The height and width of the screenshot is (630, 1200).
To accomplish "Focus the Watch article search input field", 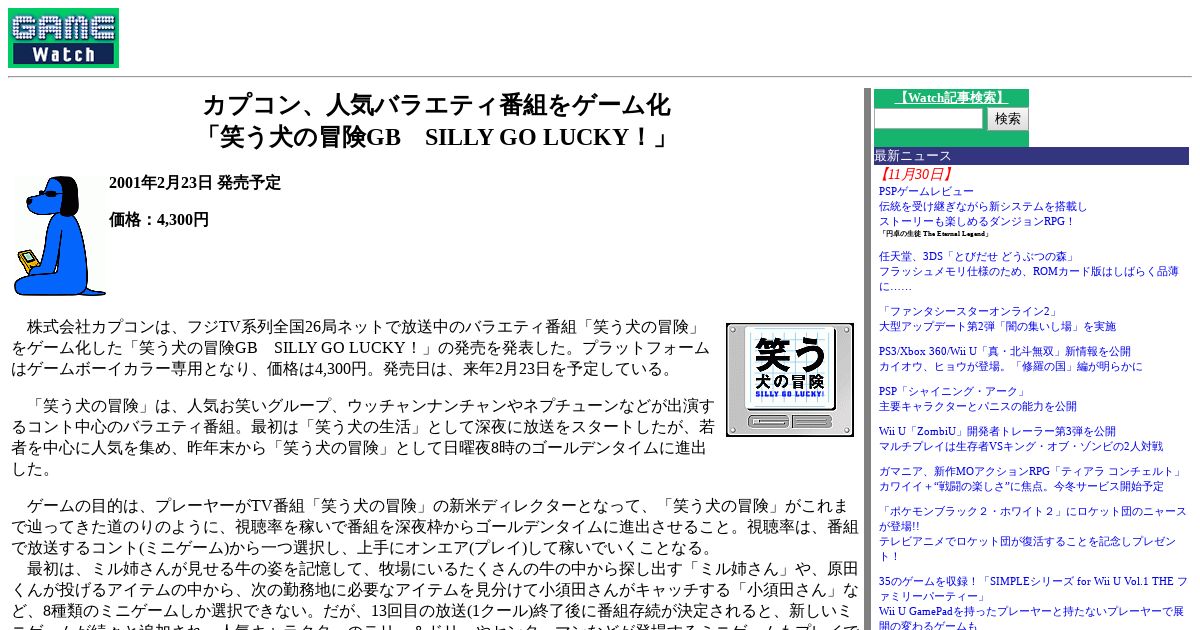I will (x=929, y=118).
